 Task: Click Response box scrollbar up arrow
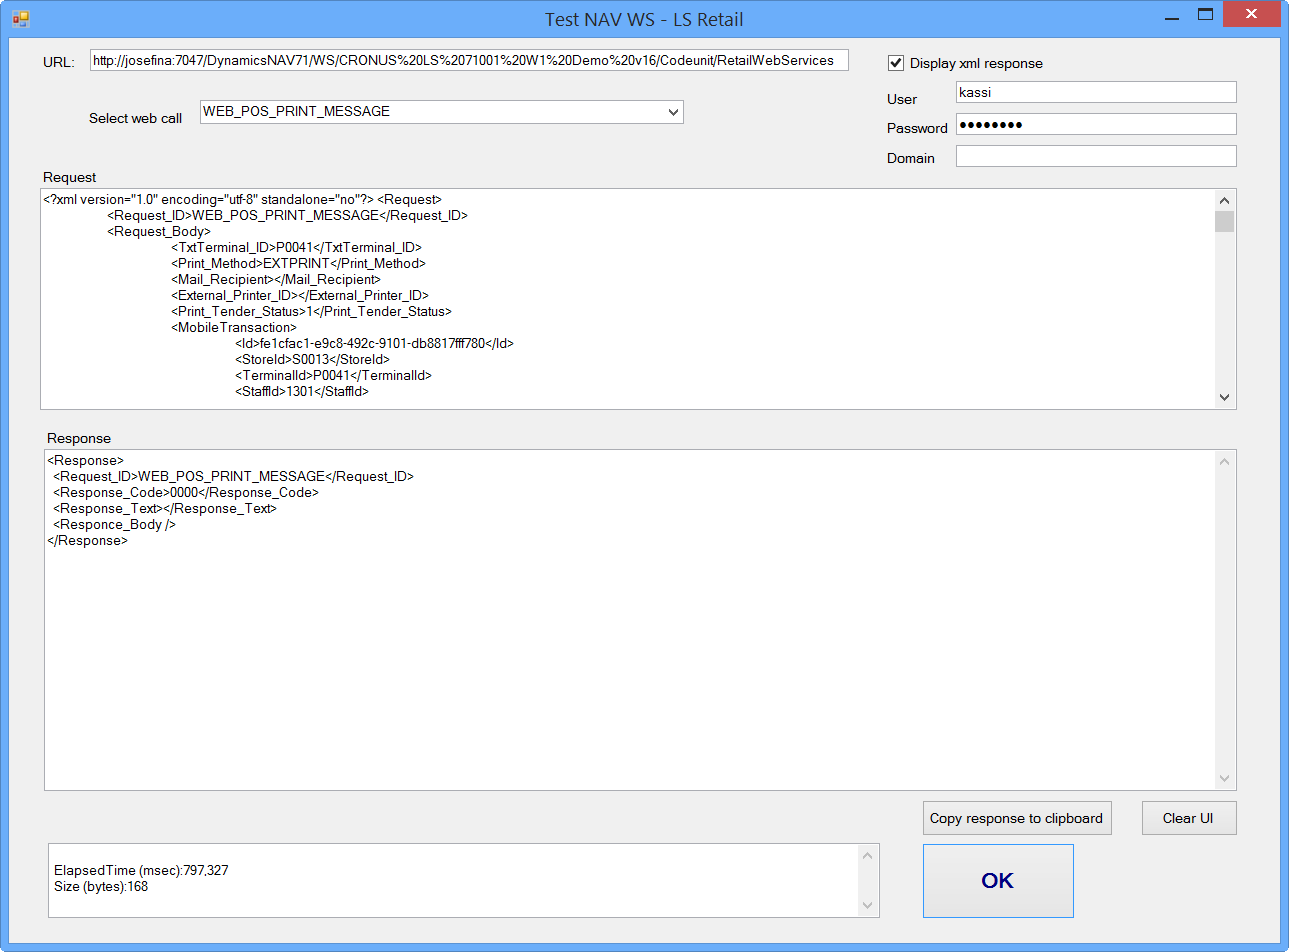(x=1224, y=461)
